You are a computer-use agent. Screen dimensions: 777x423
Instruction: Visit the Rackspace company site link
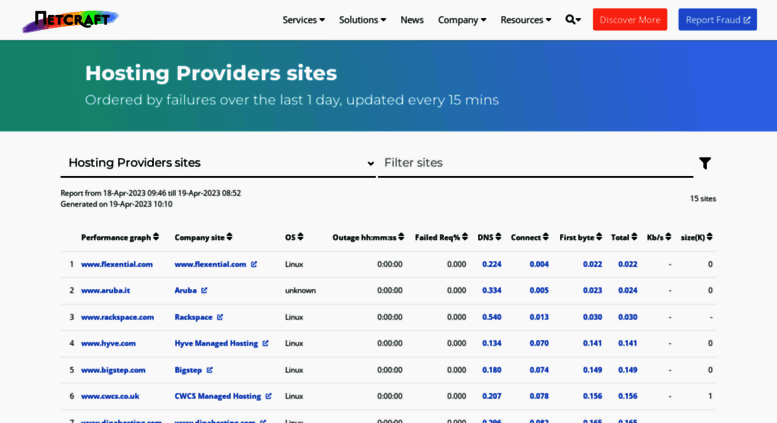click(193, 317)
